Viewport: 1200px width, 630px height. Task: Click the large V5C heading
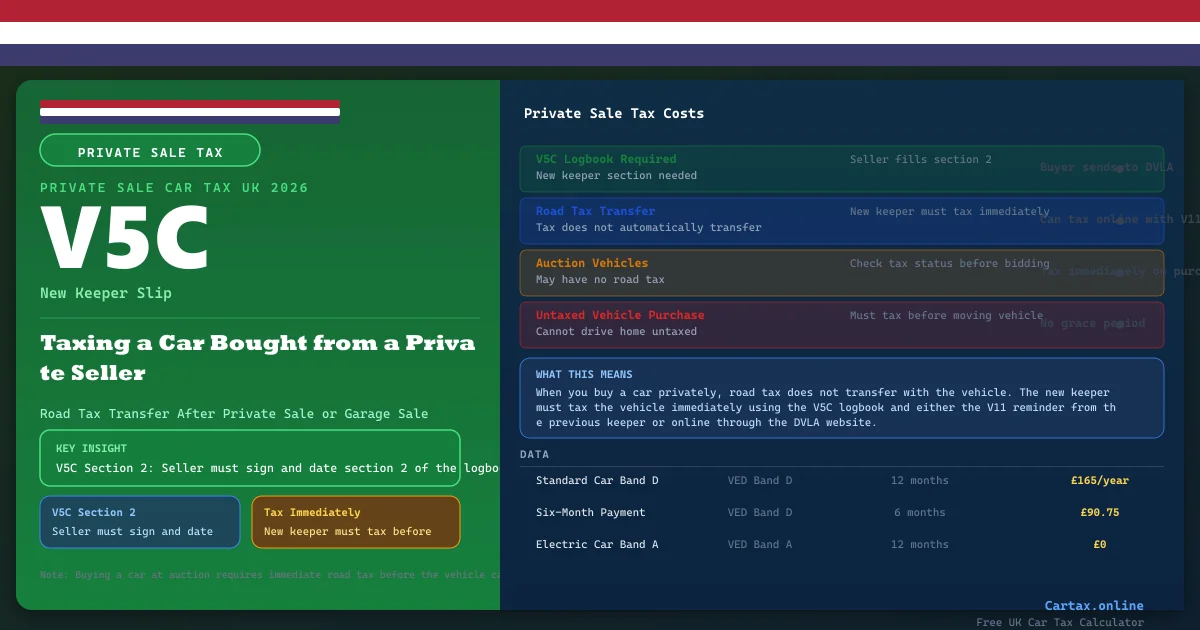click(125, 240)
